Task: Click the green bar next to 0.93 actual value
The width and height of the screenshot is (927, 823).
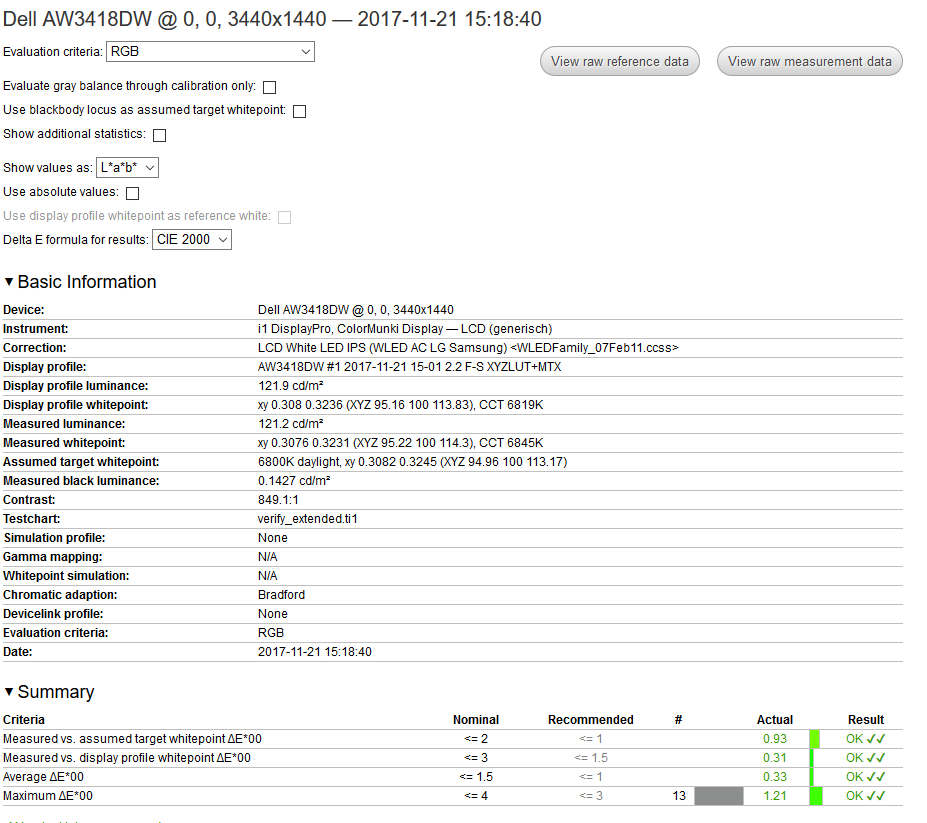Action: pos(814,739)
